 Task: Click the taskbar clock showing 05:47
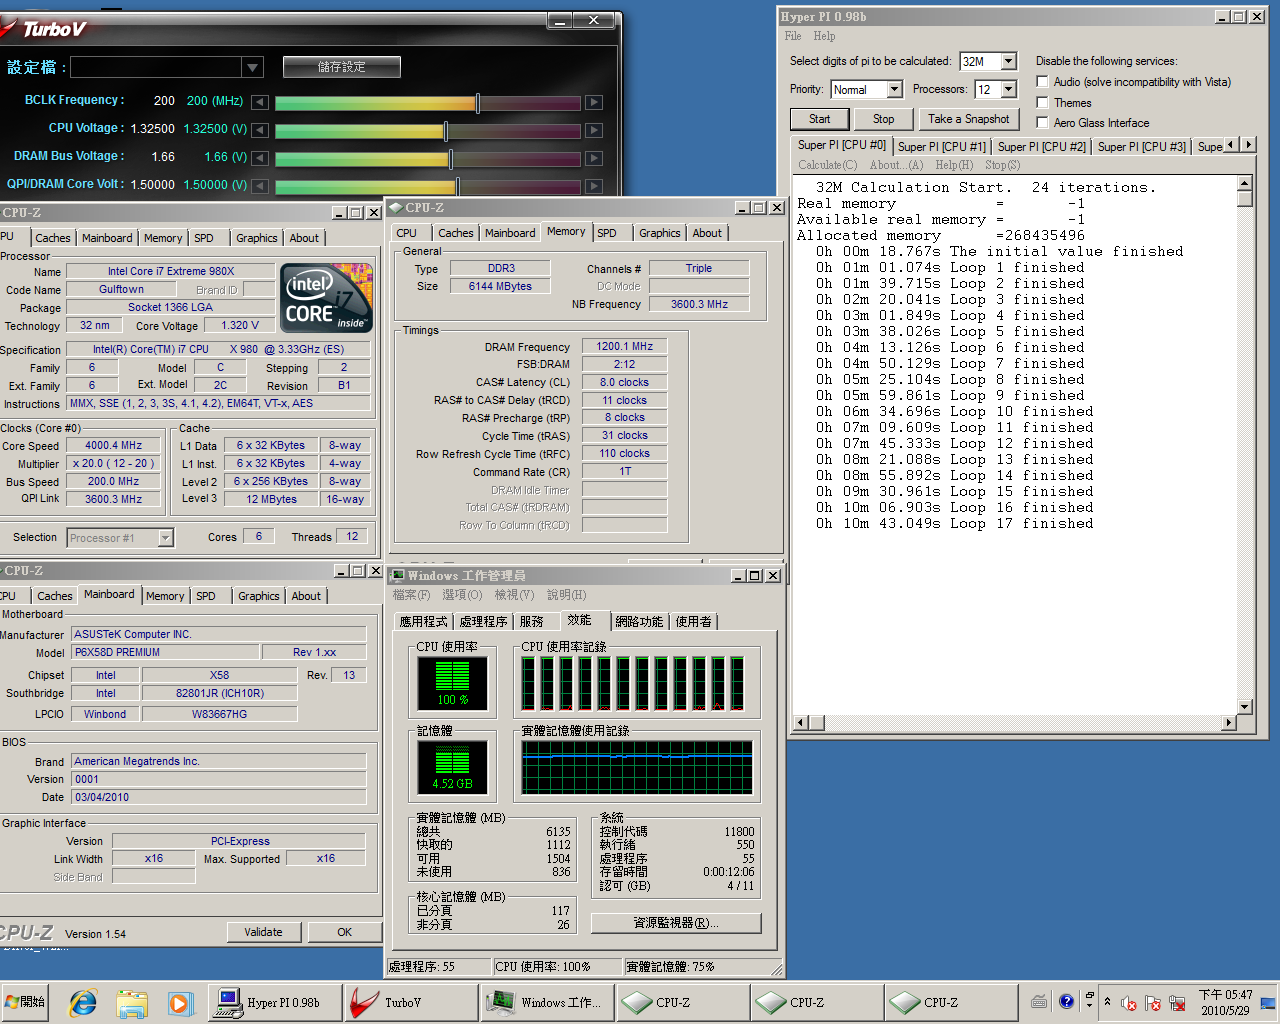(1225, 1002)
